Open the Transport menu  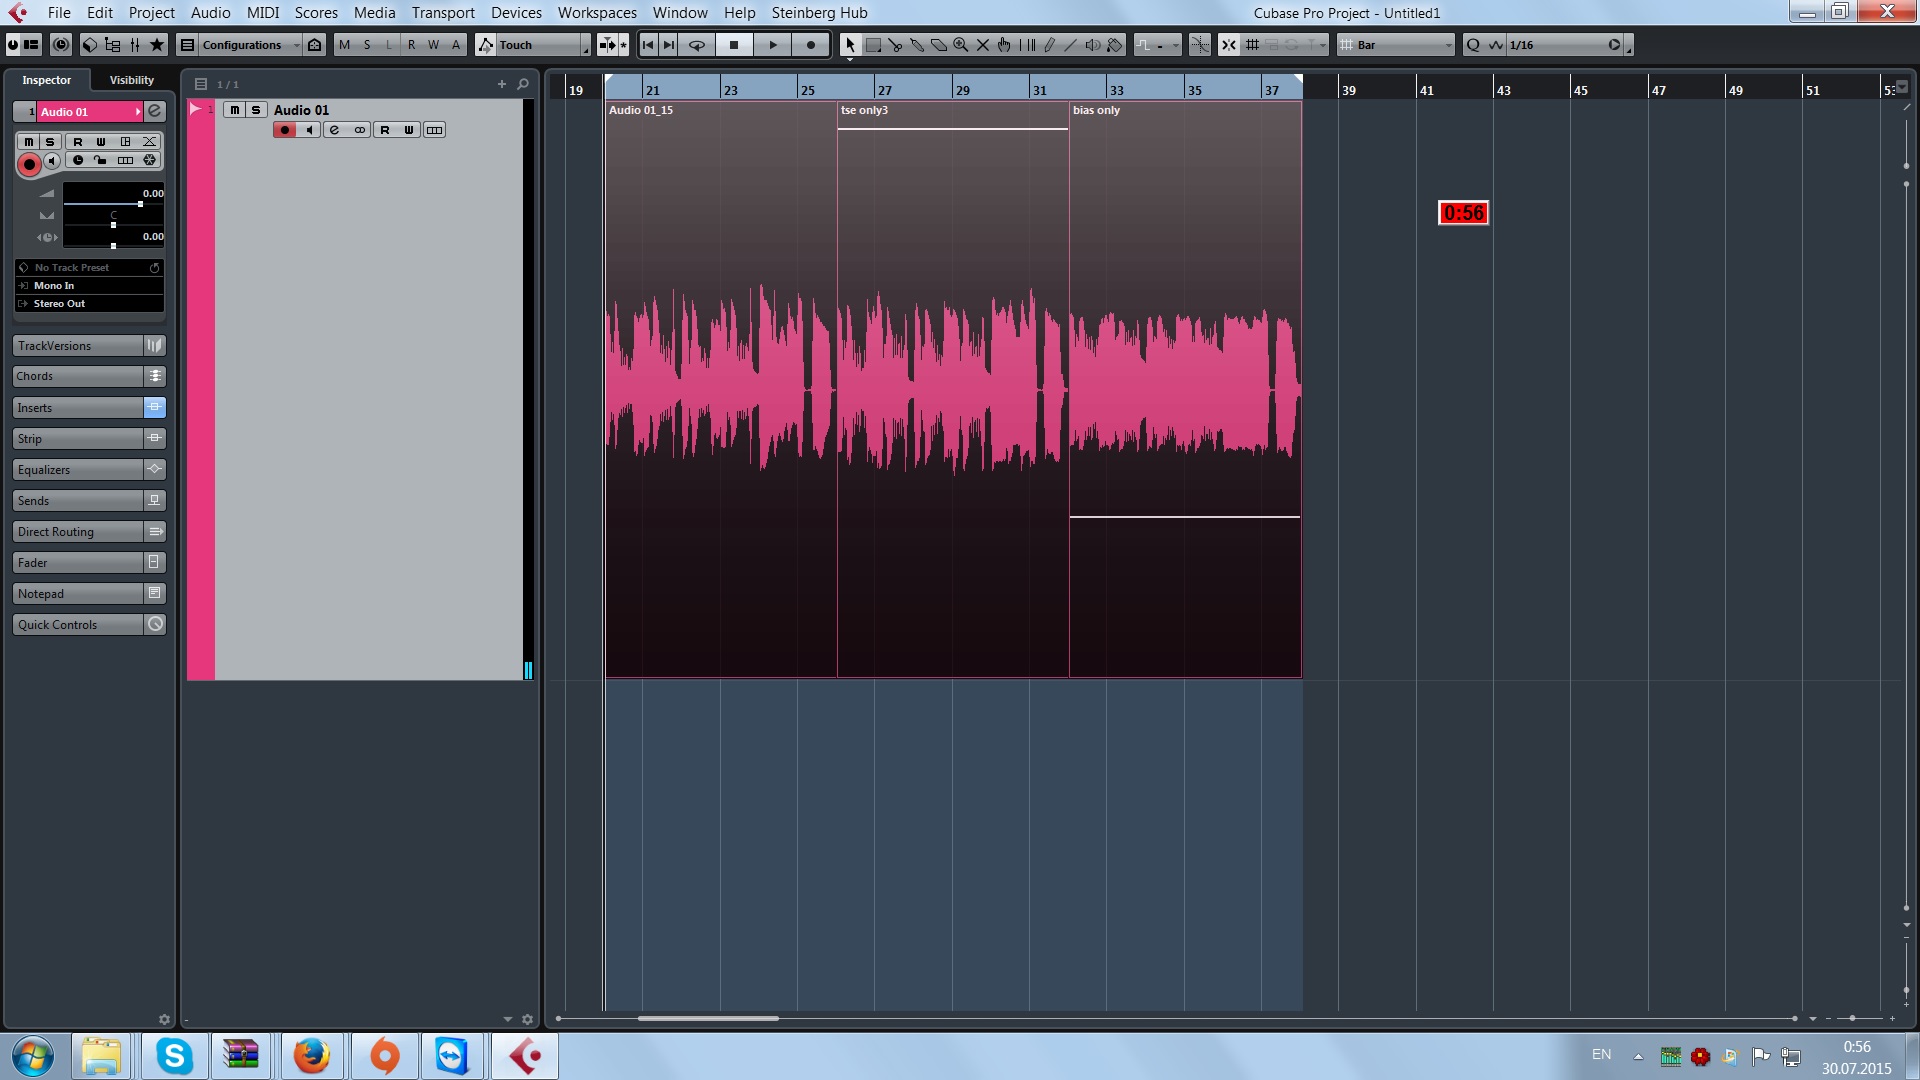click(443, 13)
